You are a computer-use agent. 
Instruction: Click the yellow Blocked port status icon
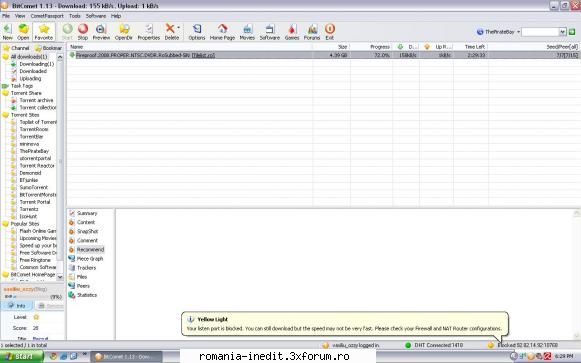coord(491,345)
